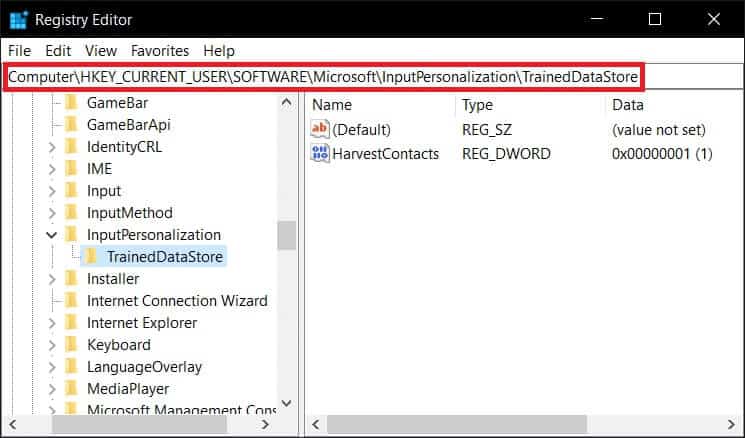Click the REG_DWORD type cell
745x438 pixels.
[x=506, y=153]
